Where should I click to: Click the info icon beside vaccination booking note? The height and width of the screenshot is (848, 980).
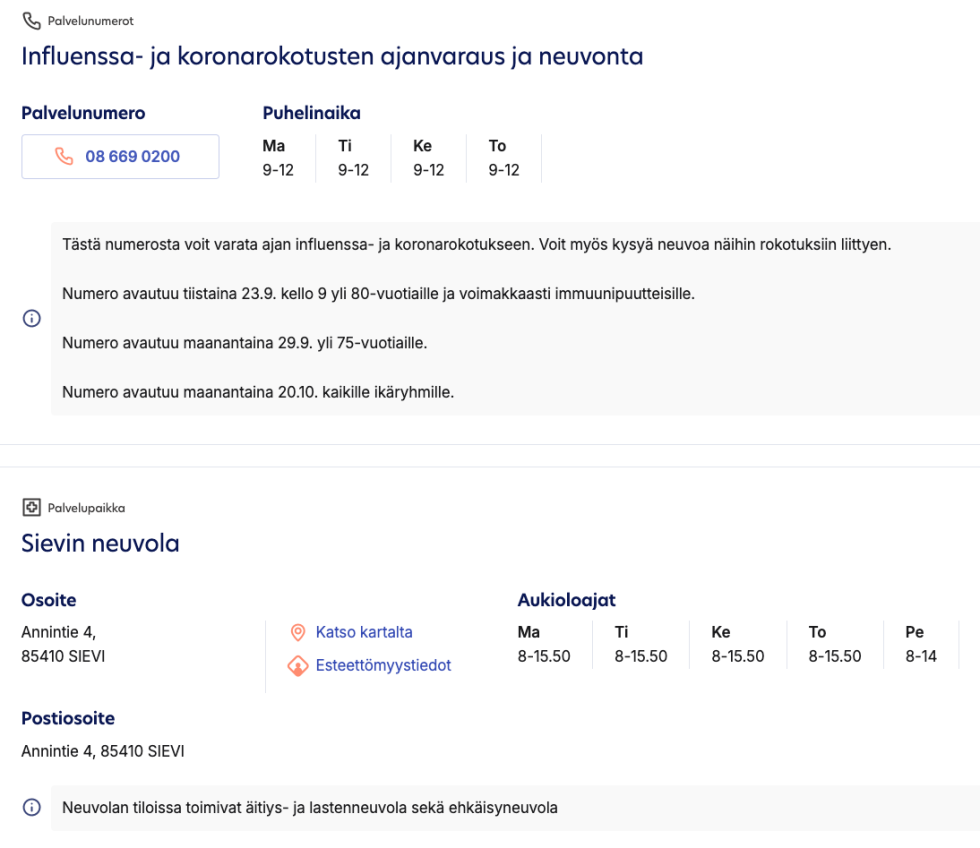pyautogui.click(x=32, y=319)
